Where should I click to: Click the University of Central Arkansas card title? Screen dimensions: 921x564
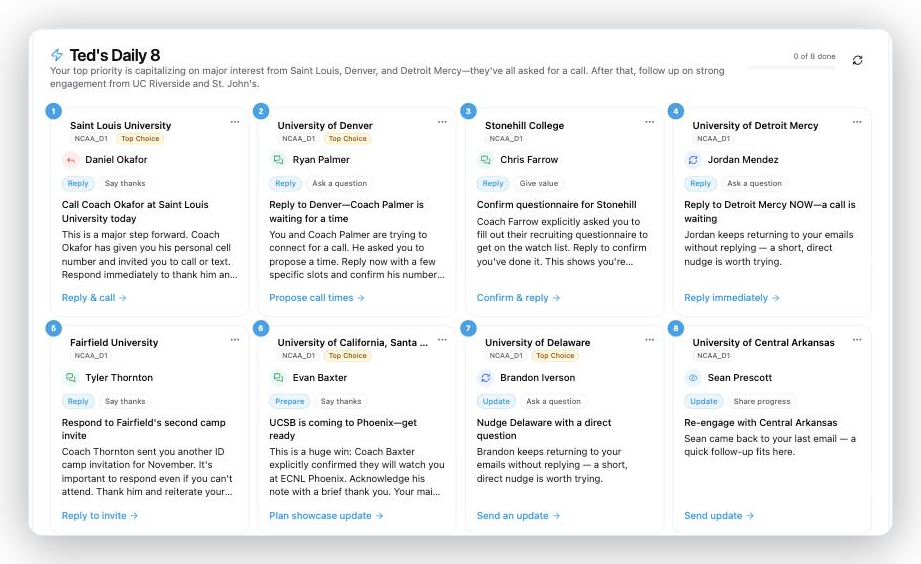(763, 343)
